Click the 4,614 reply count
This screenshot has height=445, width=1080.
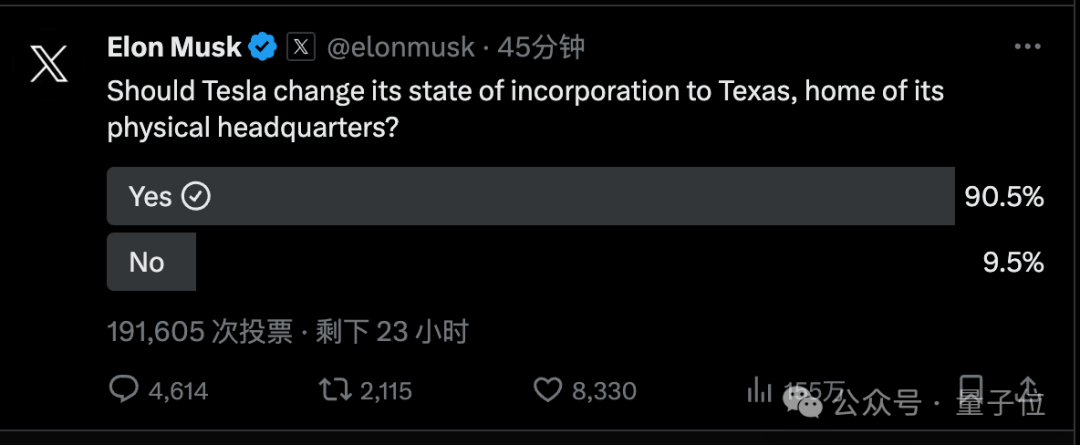tap(178, 390)
